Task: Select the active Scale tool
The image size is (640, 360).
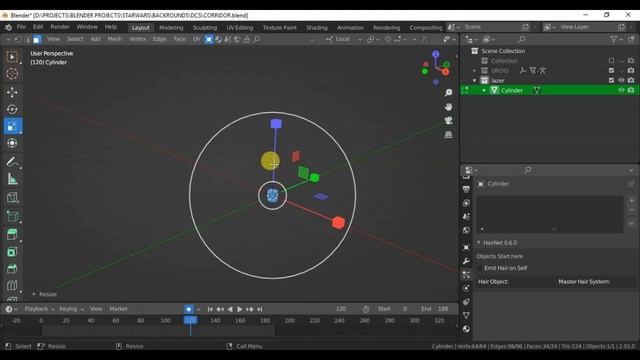Action: 12,126
